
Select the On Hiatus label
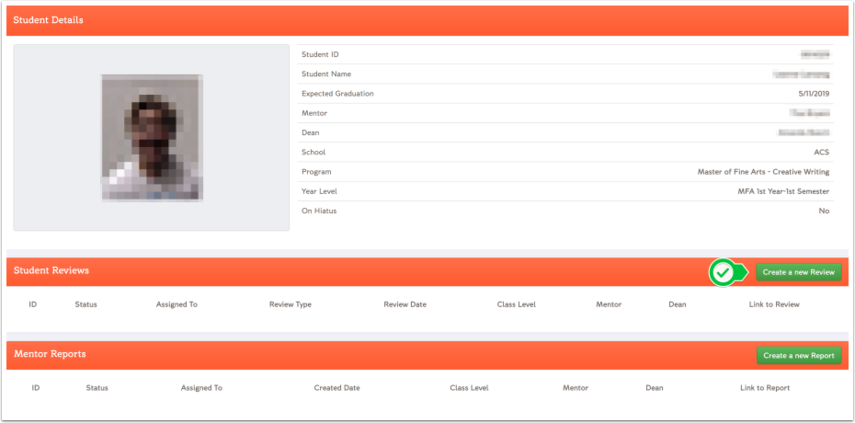[x=319, y=211]
